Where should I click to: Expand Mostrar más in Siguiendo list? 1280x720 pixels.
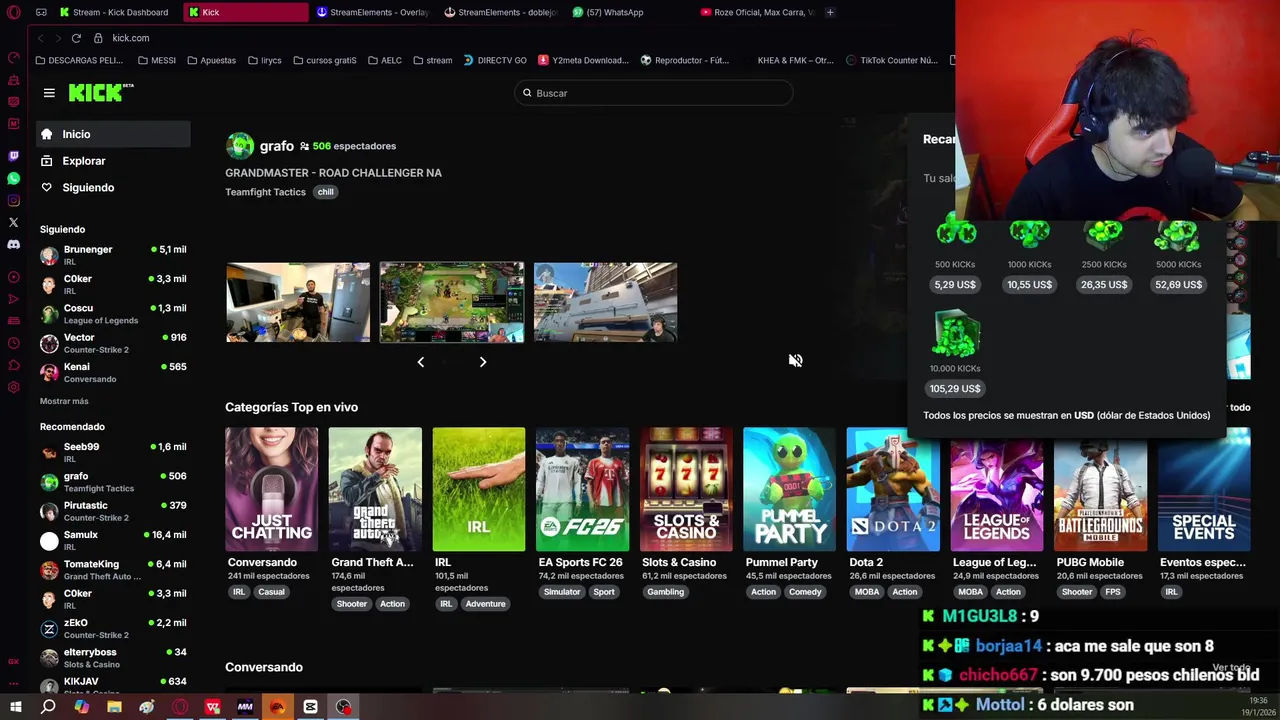click(x=64, y=401)
